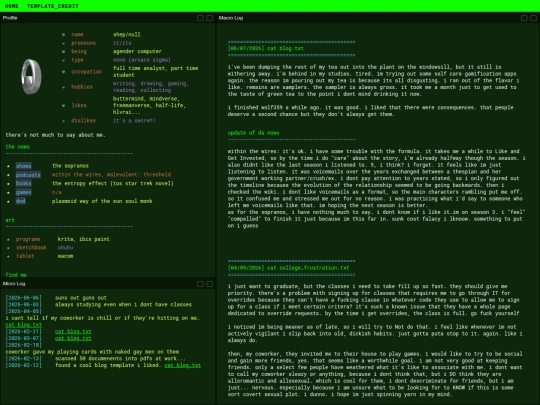Click the 'sketchbook' row label under art

click(x=31, y=248)
